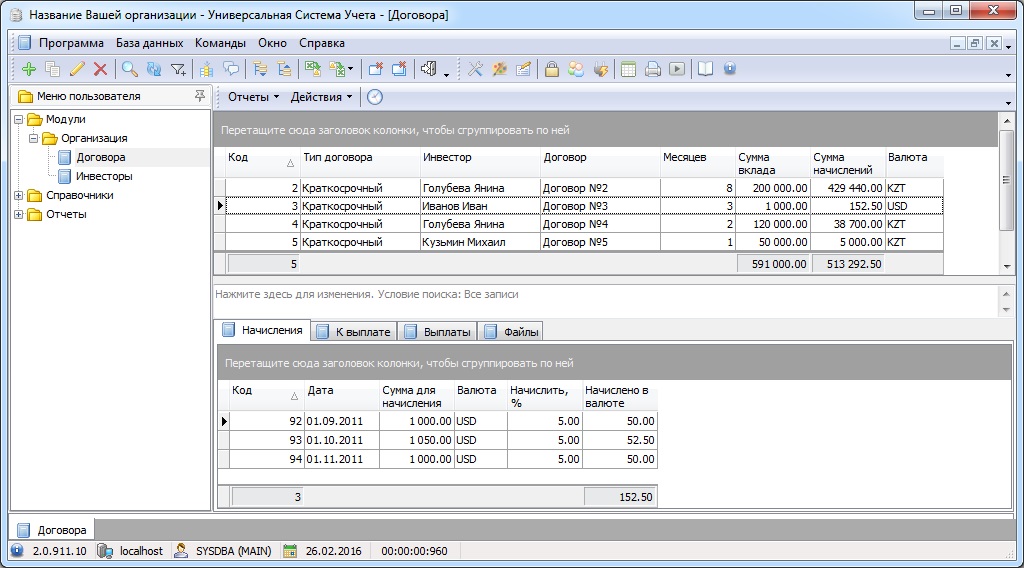
Task: Click the wrench and screwdriver Settings icon
Action: point(475,69)
